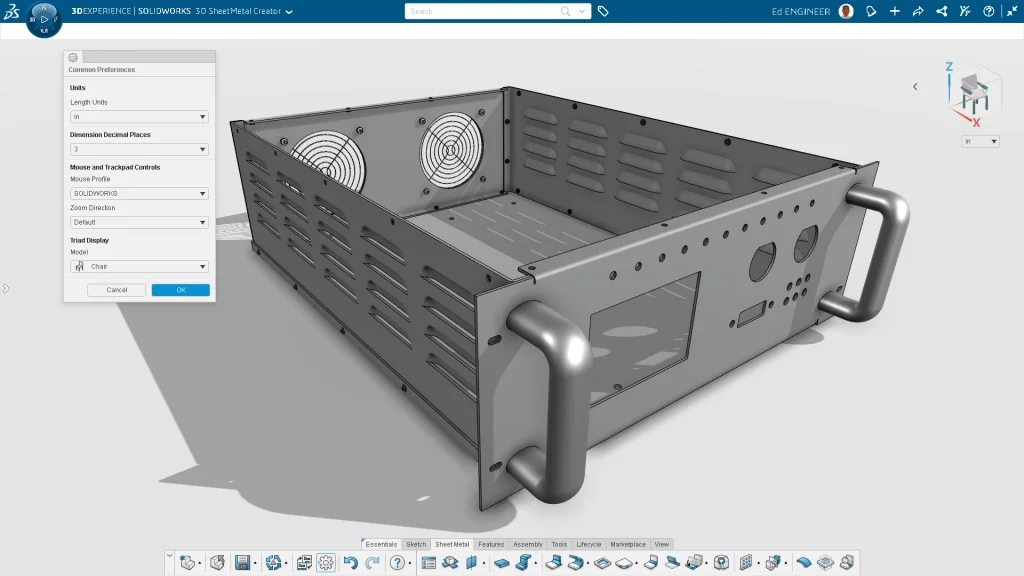The width and height of the screenshot is (1024, 576).
Task: Open the Dimension Decimal Places dropdown
Action: pos(139,149)
